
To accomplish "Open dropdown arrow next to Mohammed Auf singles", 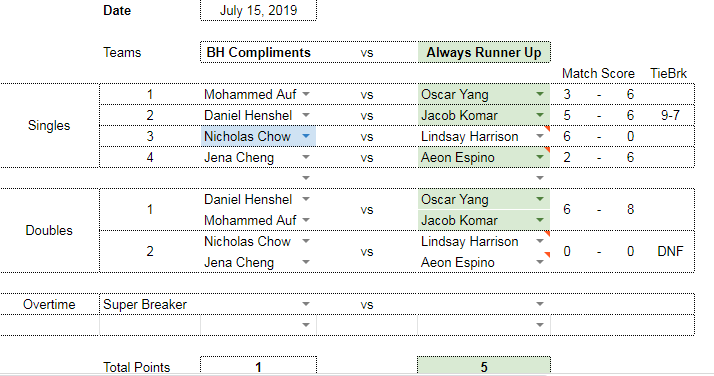I will pos(306,94).
